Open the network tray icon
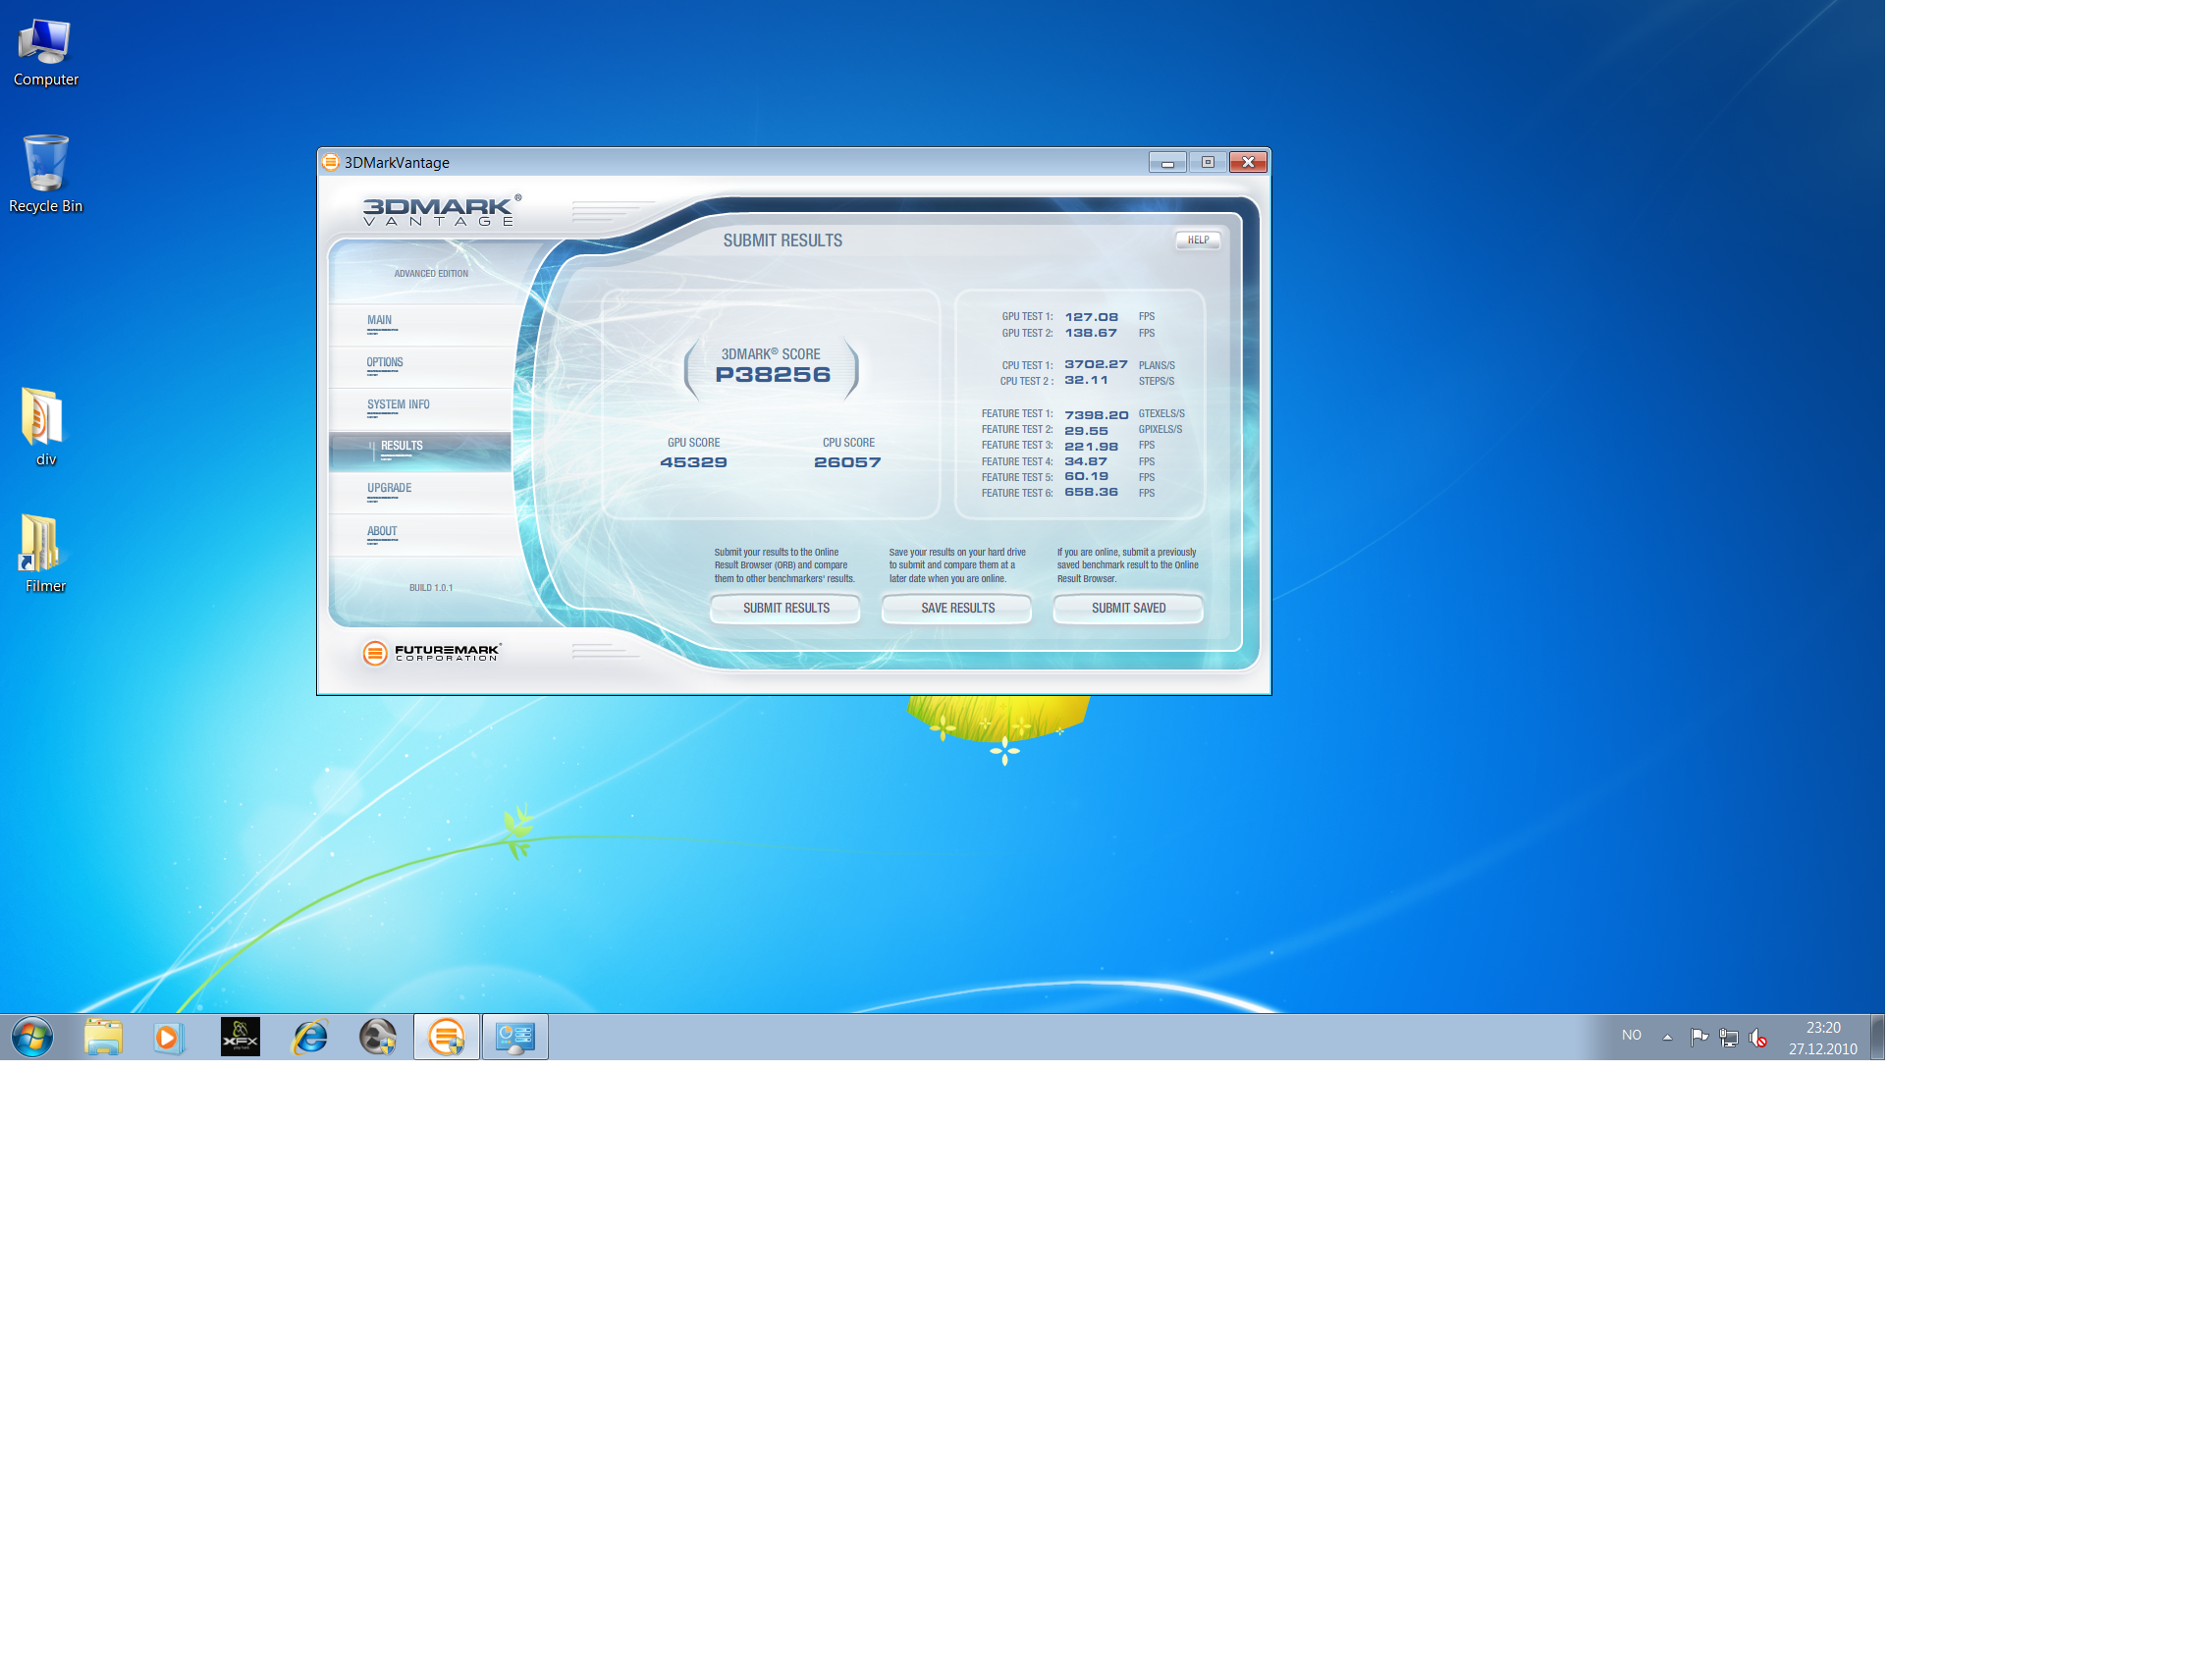Viewport: 2212px width, 1659px height. [x=1728, y=1037]
